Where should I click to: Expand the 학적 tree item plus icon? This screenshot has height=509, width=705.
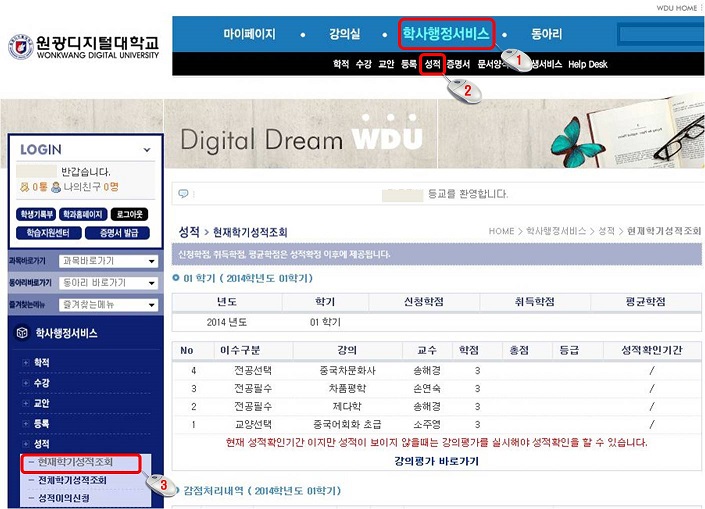pyautogui.click(x=26, y=363)
